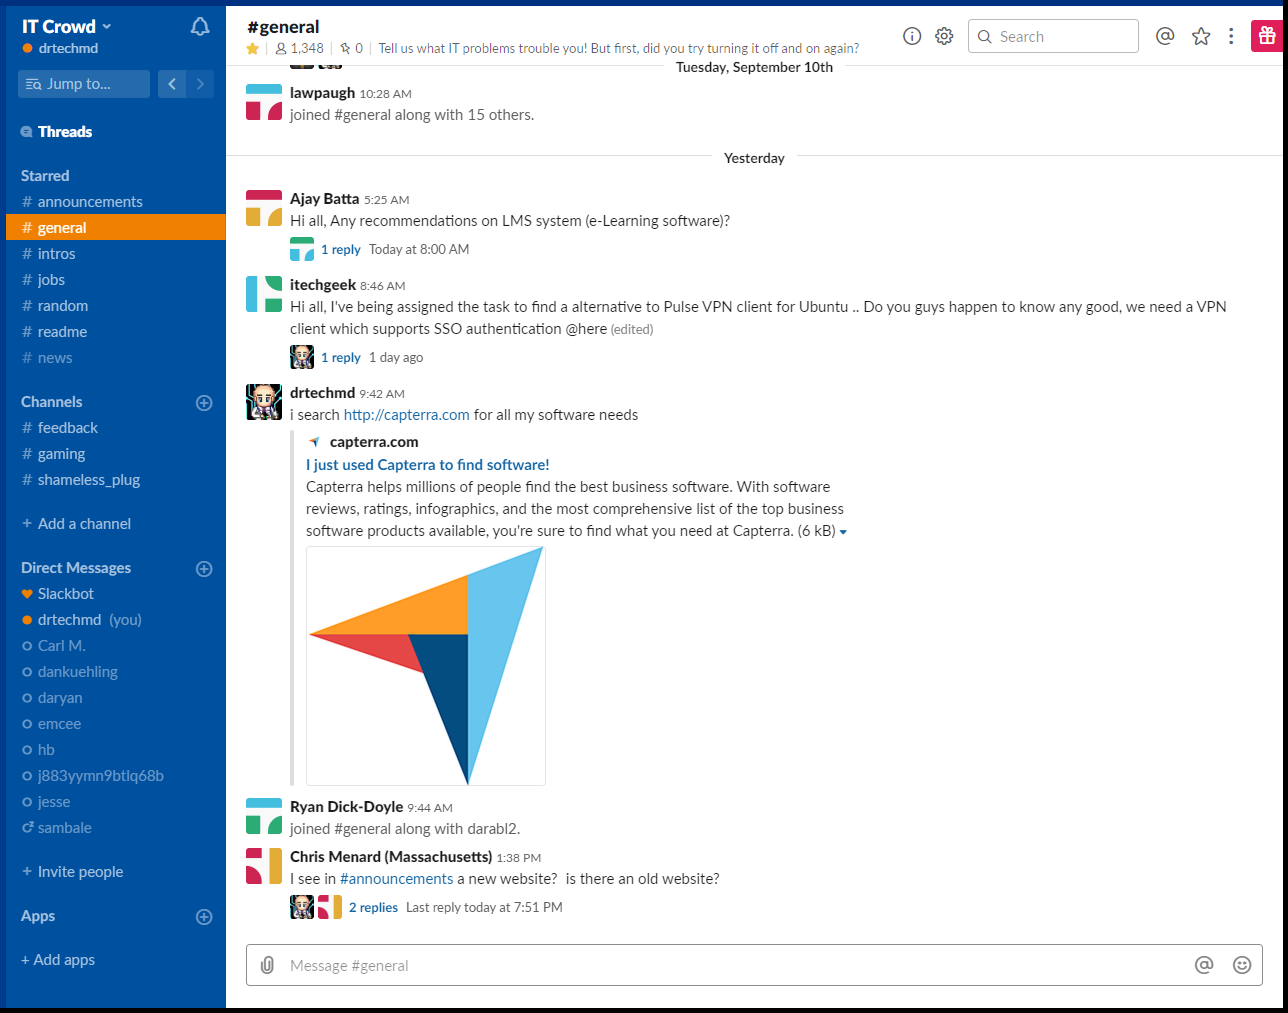Click username Ryan Dick-Doyle
Image resolution: width=1288 pixels, height=1013 pixels.
[346, 807]
